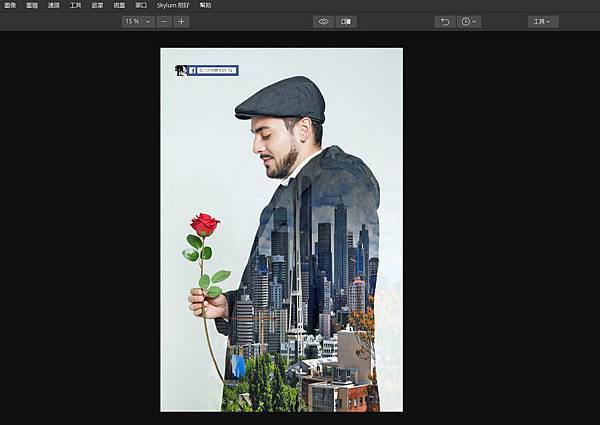Open the Skylum 帳戶 menu
600x425 pixels.
(174, 5)
